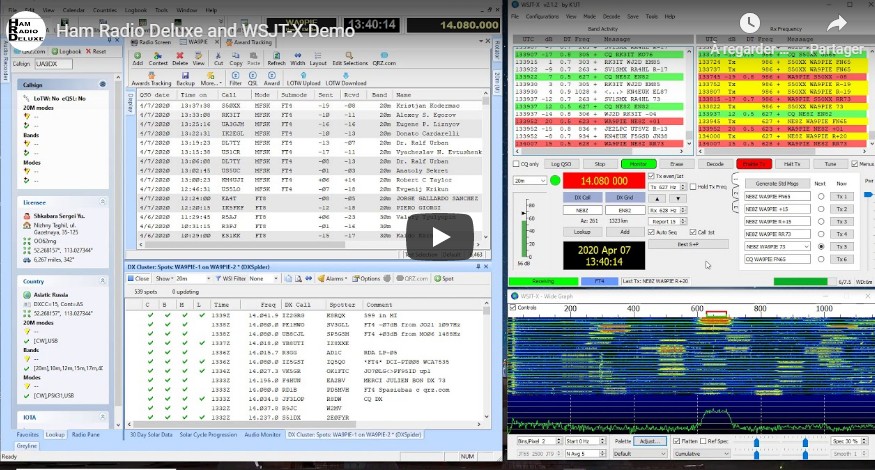875x470 pixels.
Task: Click the red Delete icon in Logbook
Action: pos(180,59)
